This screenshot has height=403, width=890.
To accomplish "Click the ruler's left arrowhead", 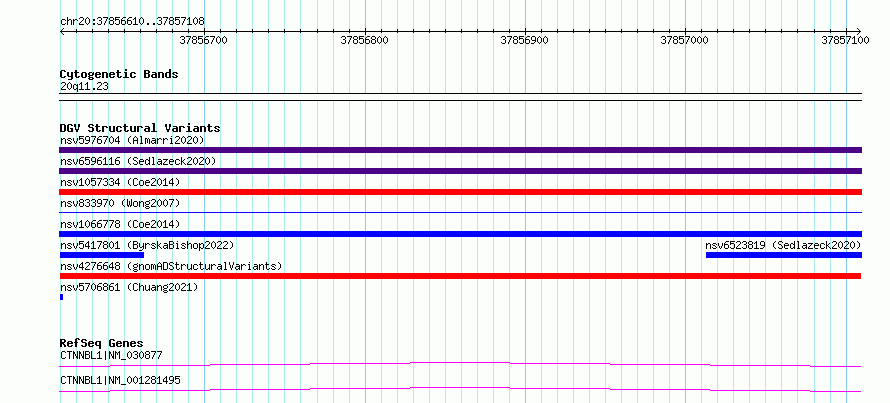I will 62,31.
